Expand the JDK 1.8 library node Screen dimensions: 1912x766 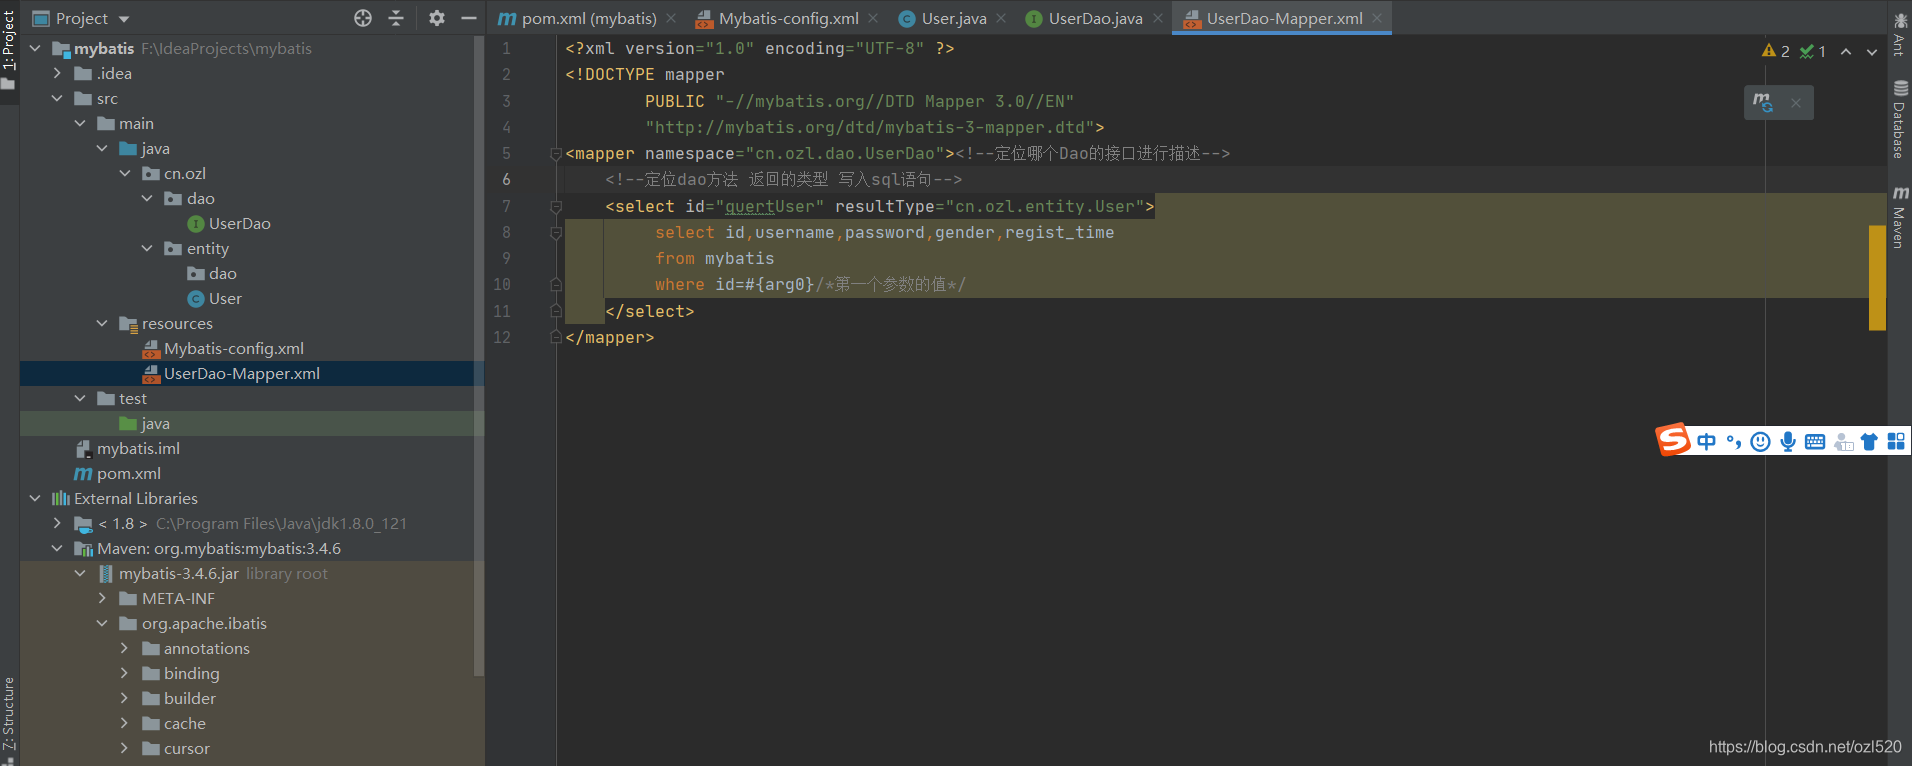pyautogui.click(x=58, y=523)
